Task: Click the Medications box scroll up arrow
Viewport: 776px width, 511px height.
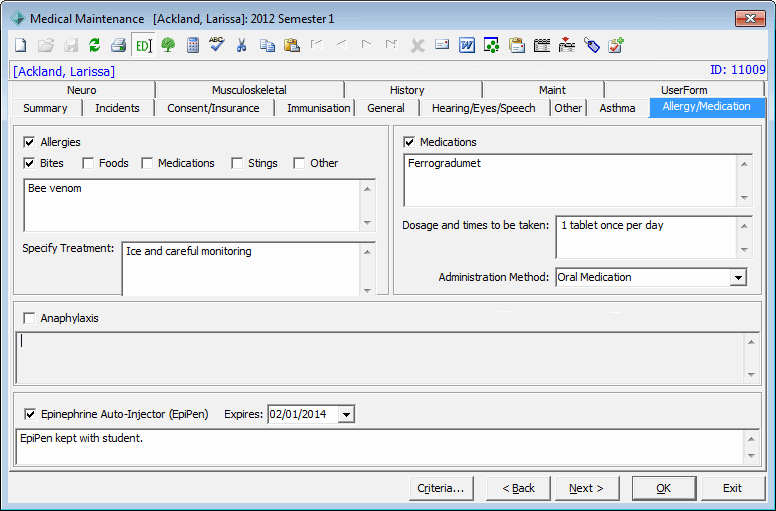Action: 744,164
